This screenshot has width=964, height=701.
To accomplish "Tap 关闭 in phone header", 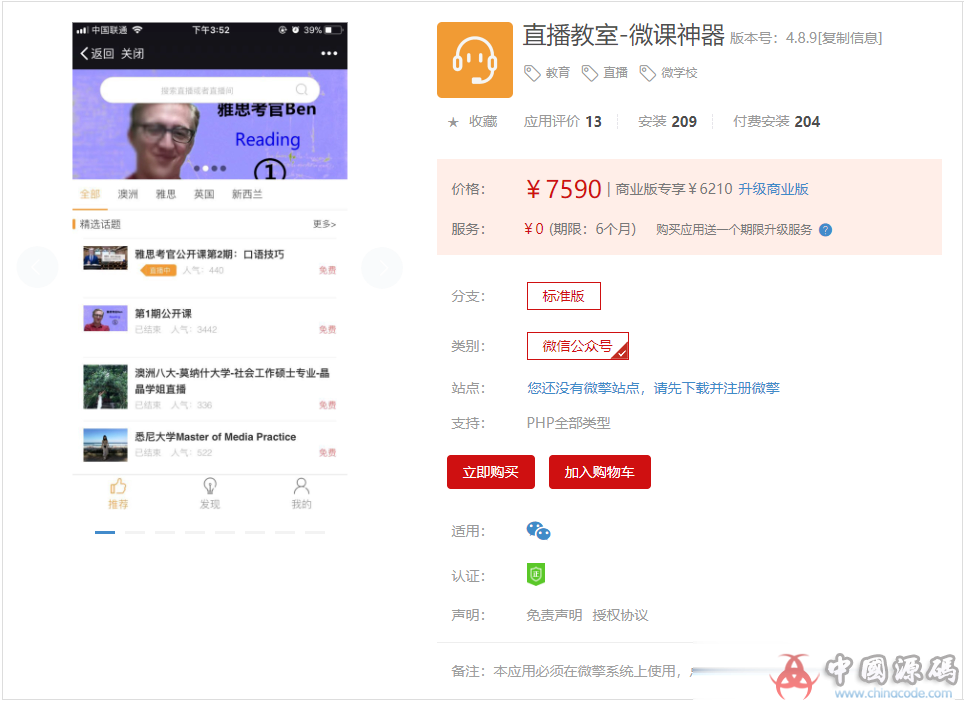I will coord(132,53).
